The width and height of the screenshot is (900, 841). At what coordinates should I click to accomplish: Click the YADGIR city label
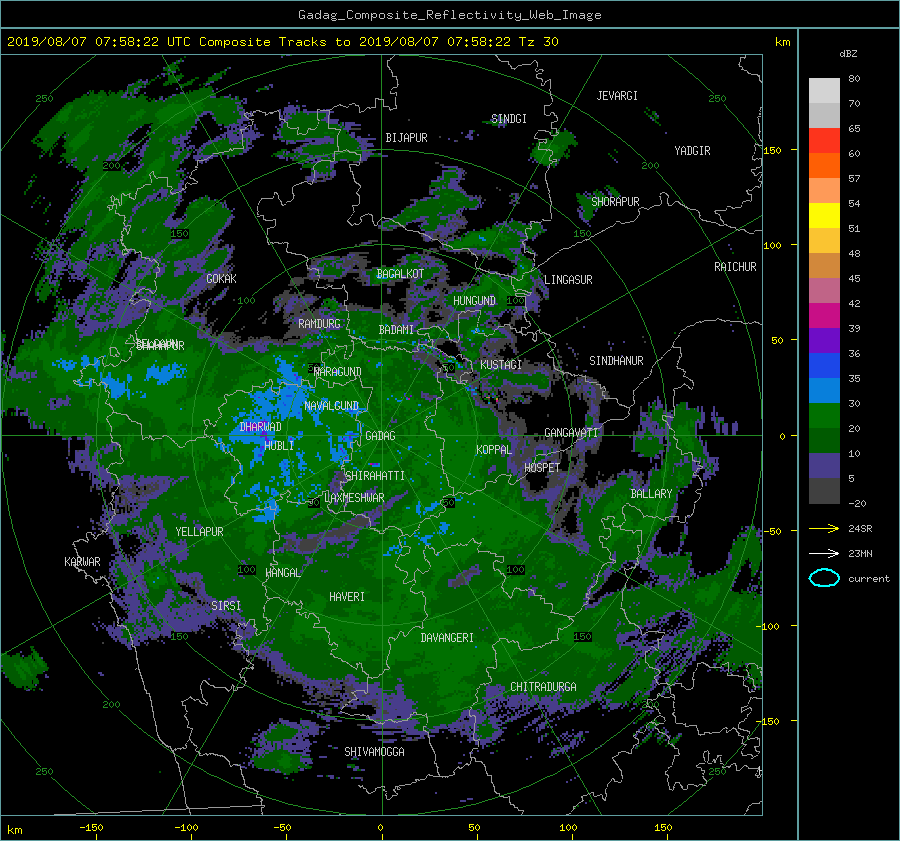(692, 151)
